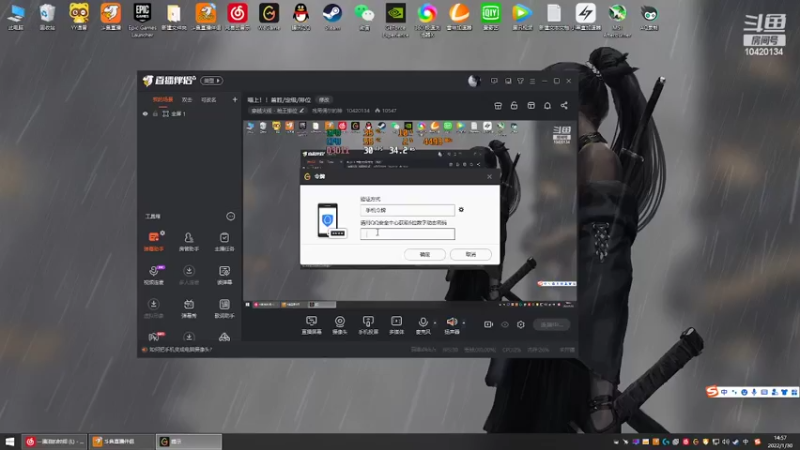
Task: Open WeChat desktop icon
Action: click(364, 17)
